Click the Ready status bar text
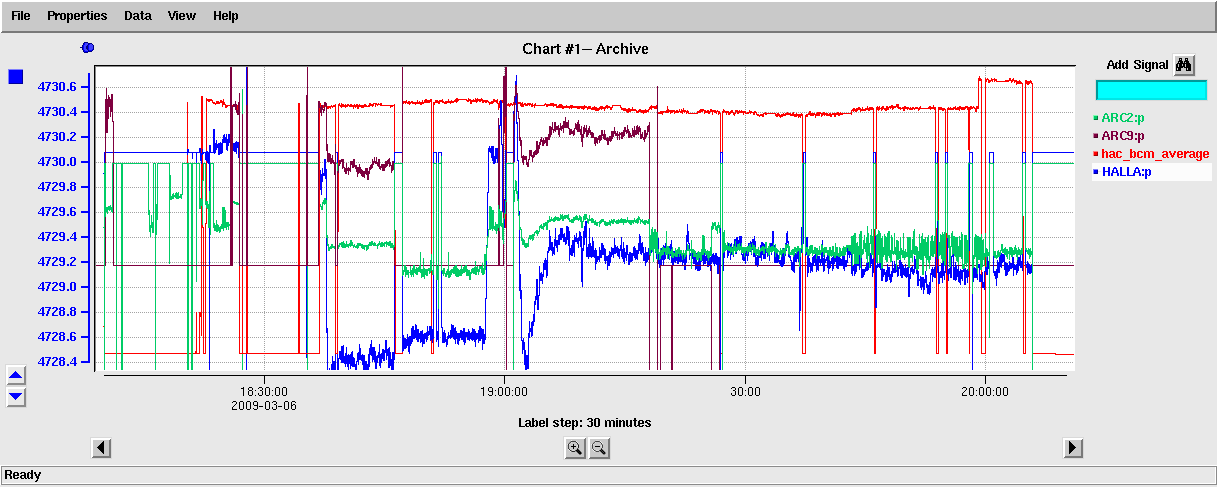The image size is (1217, 487). (23, 475)
